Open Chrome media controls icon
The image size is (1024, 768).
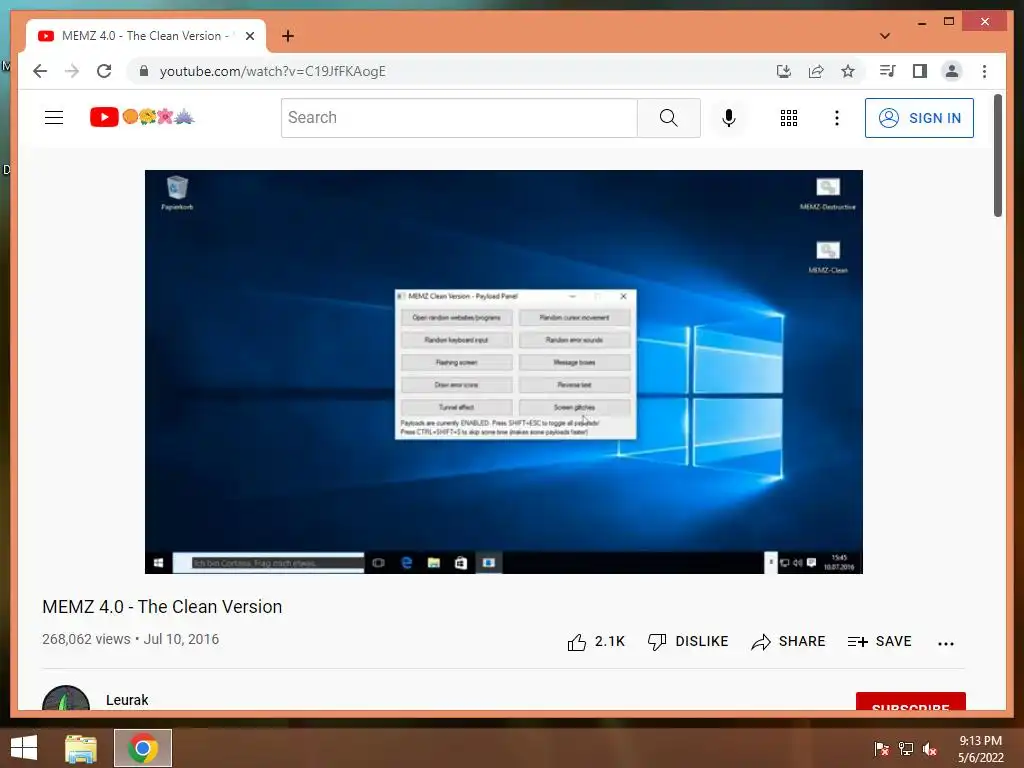tap(888, 71)
